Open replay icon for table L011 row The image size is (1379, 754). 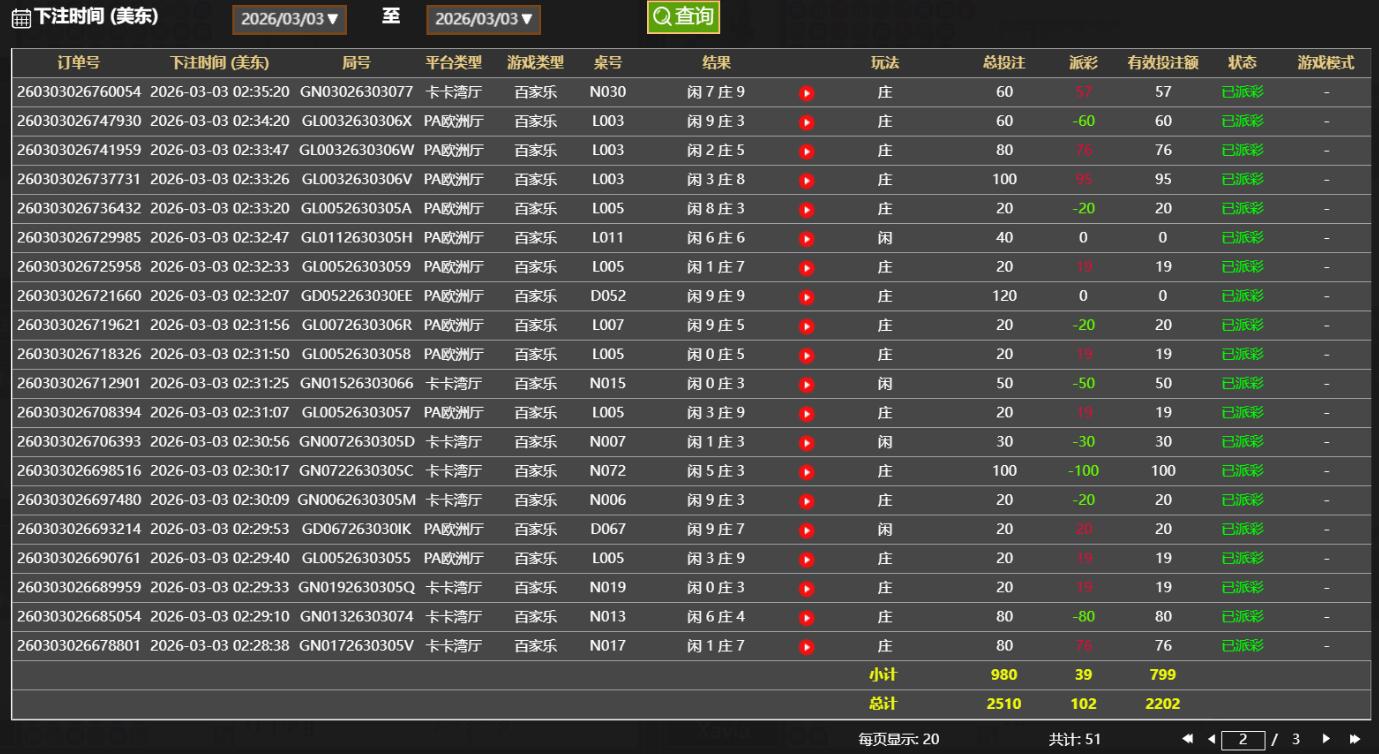coord(806,239)
